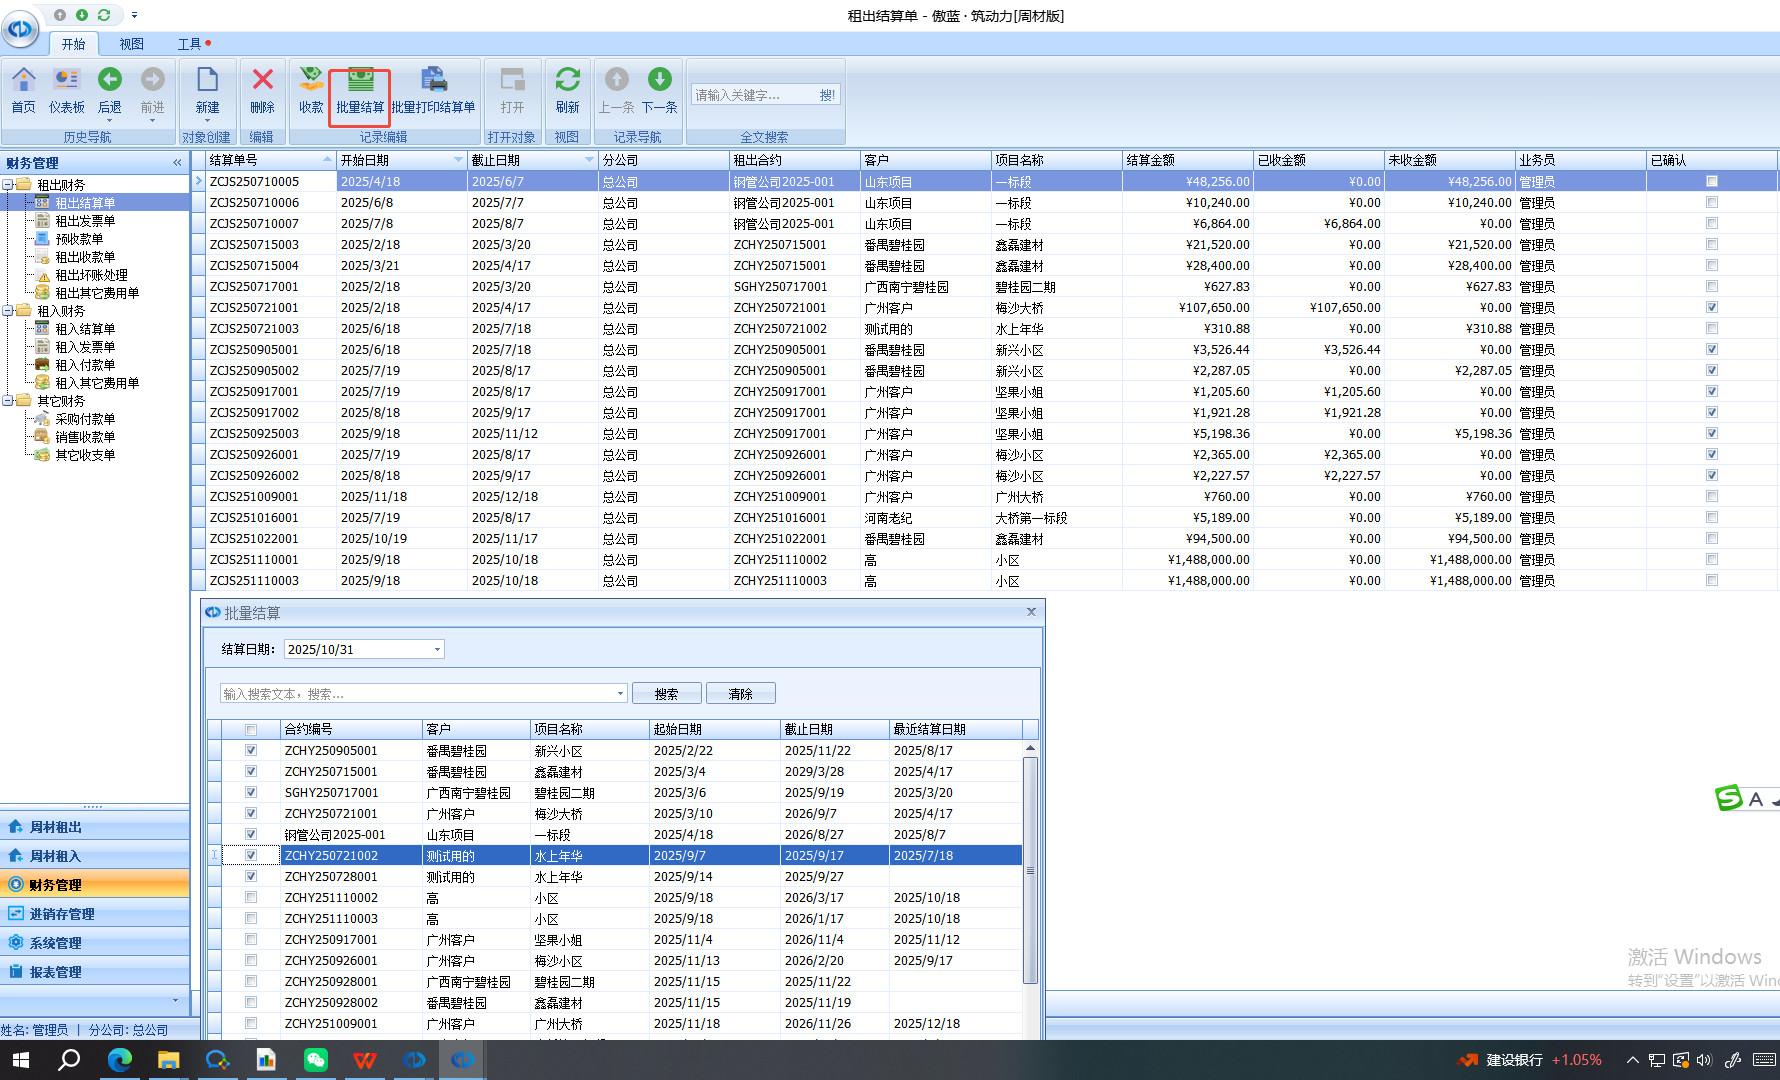Switch to the 视图 ribbon tab

click(131, 44)
